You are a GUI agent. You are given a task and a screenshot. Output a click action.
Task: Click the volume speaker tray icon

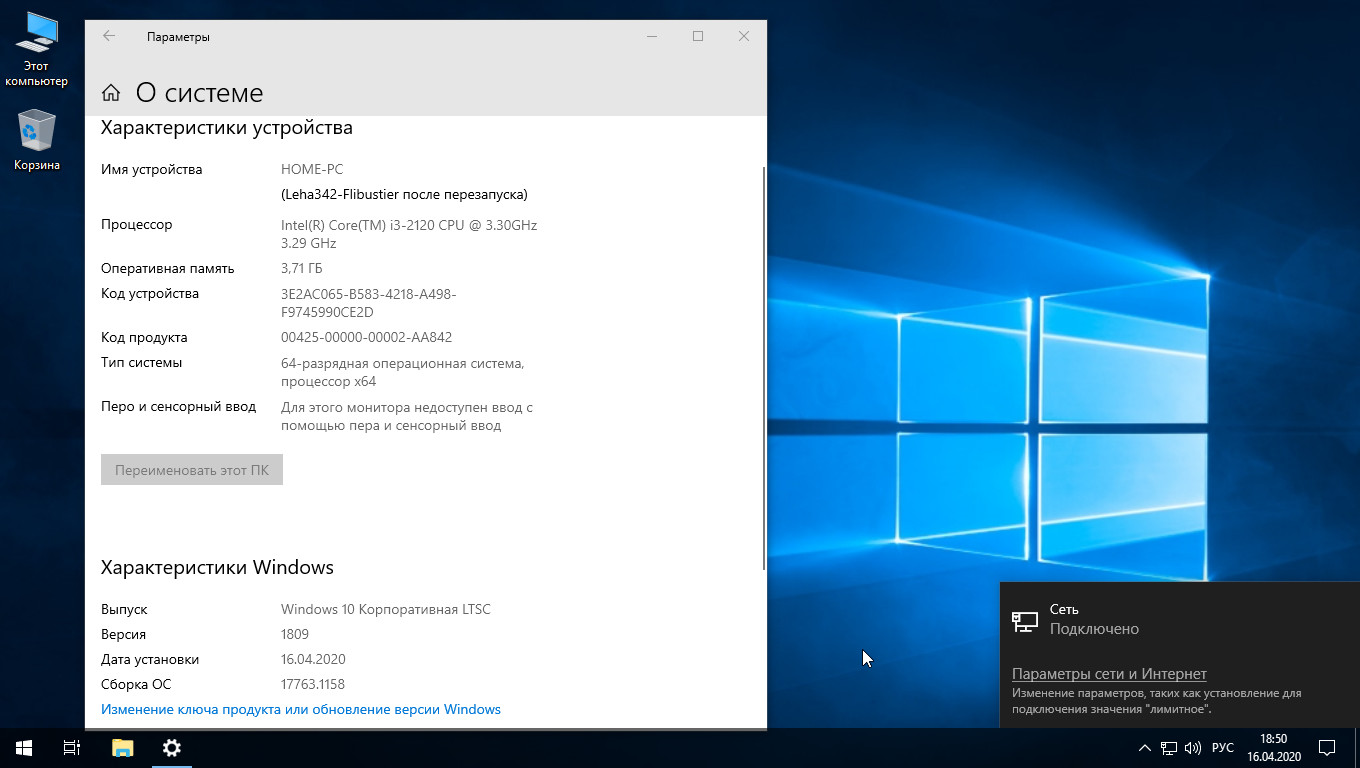(1192, 748)
